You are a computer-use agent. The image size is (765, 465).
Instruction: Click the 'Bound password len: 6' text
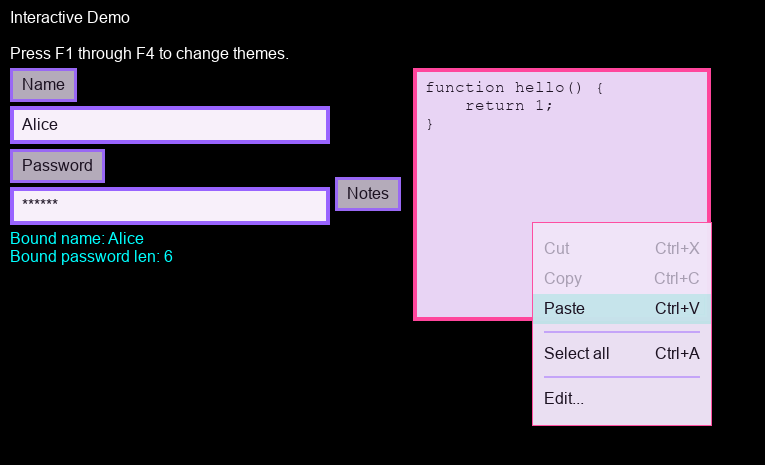91,256
